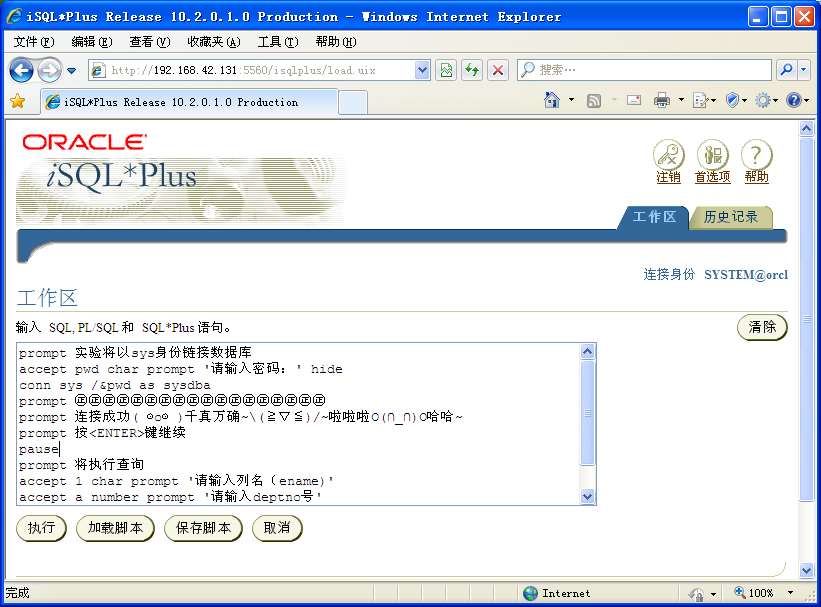
Task: Click the 执行 button
Action: point(41,528)
